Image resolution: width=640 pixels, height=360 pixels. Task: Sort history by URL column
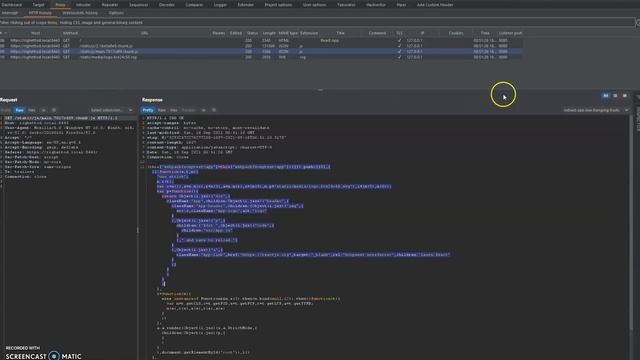pos(144,33)
